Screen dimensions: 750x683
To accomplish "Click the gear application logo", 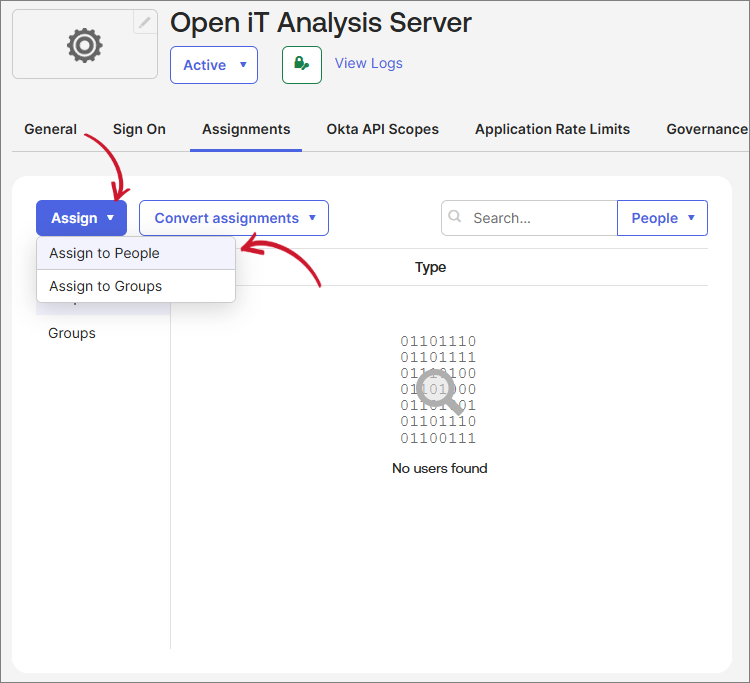I will pyautogui.click(x=85, y=45).
